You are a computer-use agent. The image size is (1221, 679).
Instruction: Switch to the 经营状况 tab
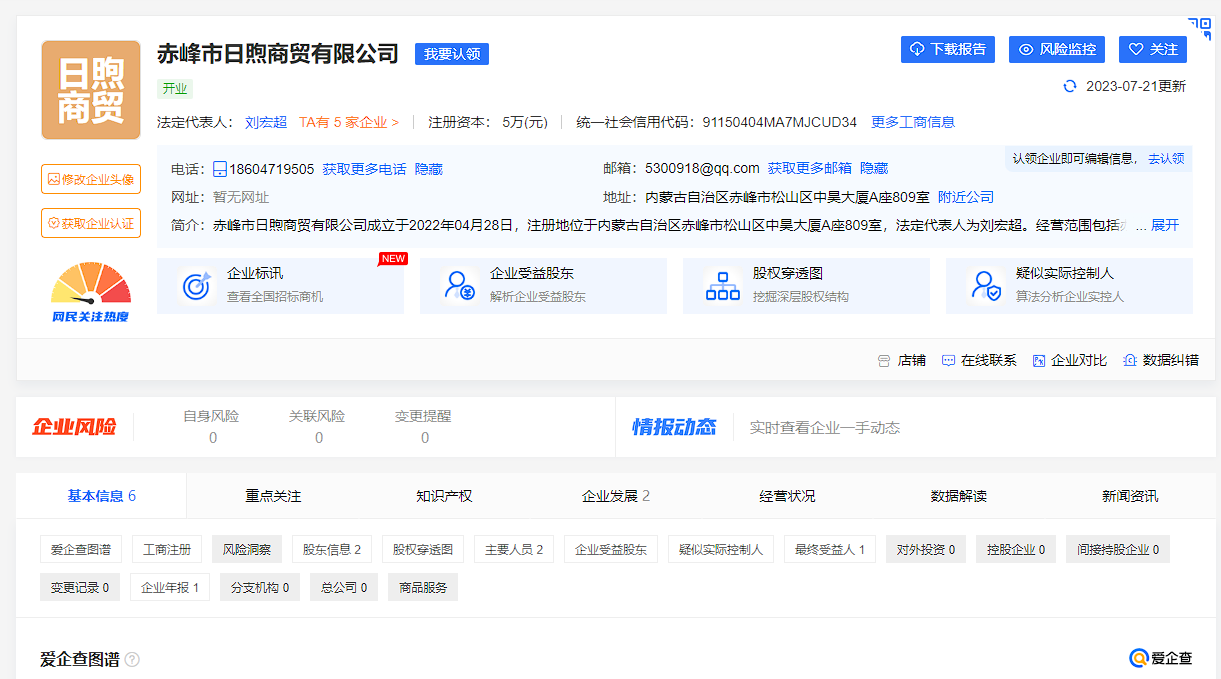coord(787,496)
